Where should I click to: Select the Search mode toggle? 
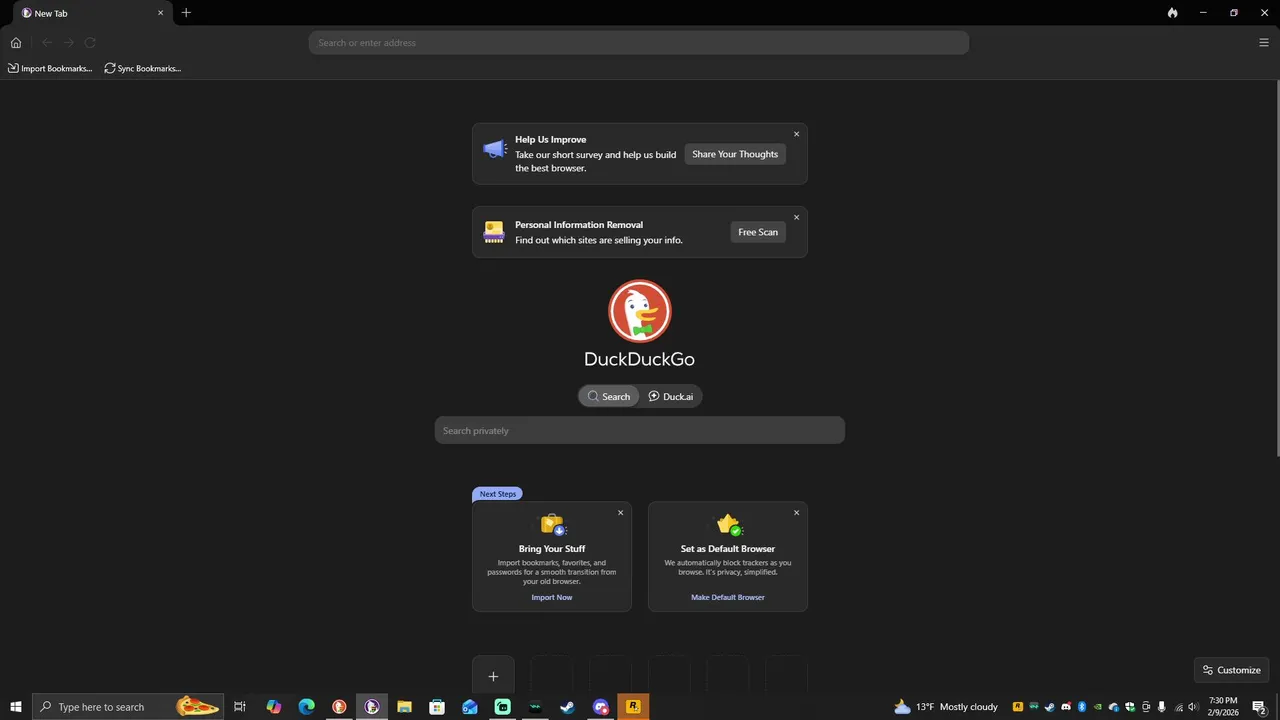pos(609,396)
